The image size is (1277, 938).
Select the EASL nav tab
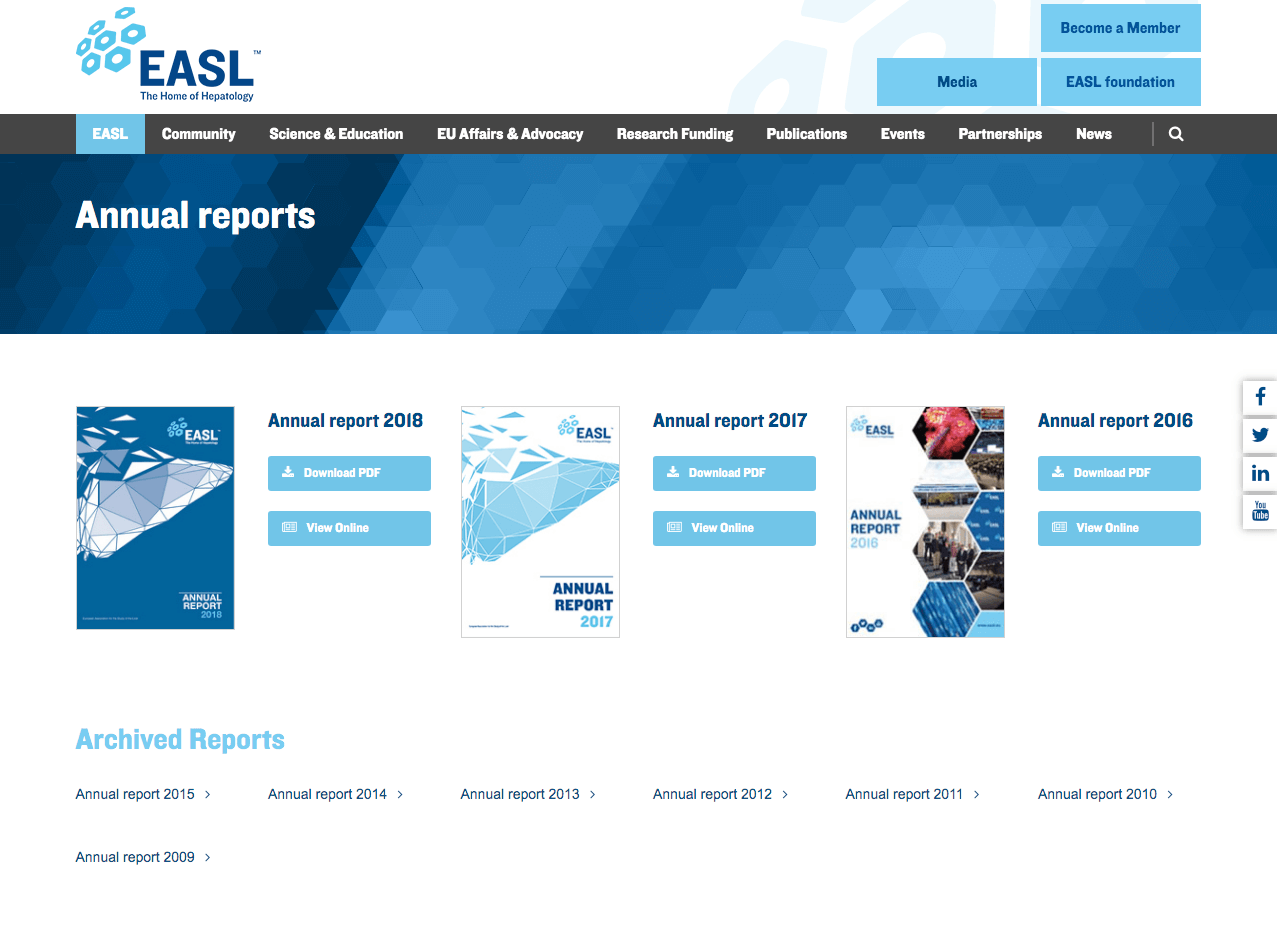(x=110, y=134)
